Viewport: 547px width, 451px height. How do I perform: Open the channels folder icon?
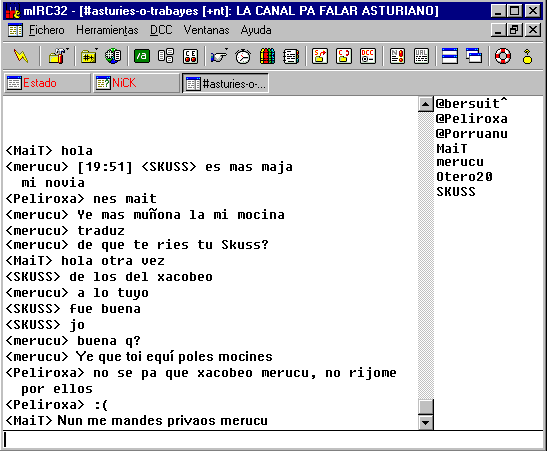(89, 56)
